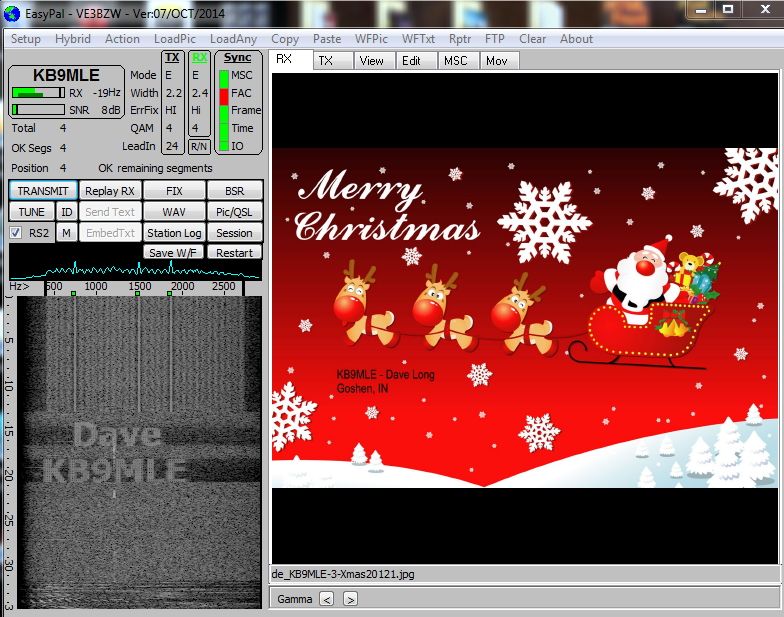The width and height of the screenshot is (784, 617).
Task: Click the Send Text button
Action: point(110,212)
